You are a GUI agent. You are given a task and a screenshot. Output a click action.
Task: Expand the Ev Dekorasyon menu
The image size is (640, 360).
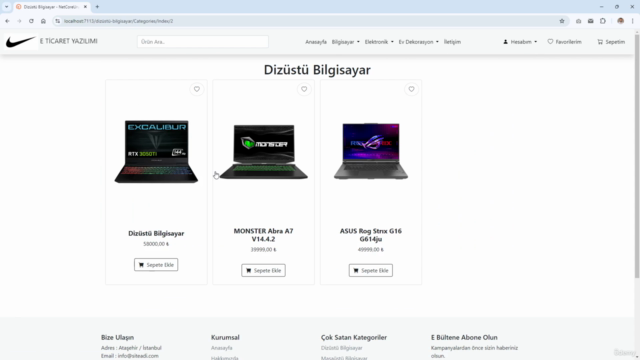pyautogui.click(x=419, y=42)
